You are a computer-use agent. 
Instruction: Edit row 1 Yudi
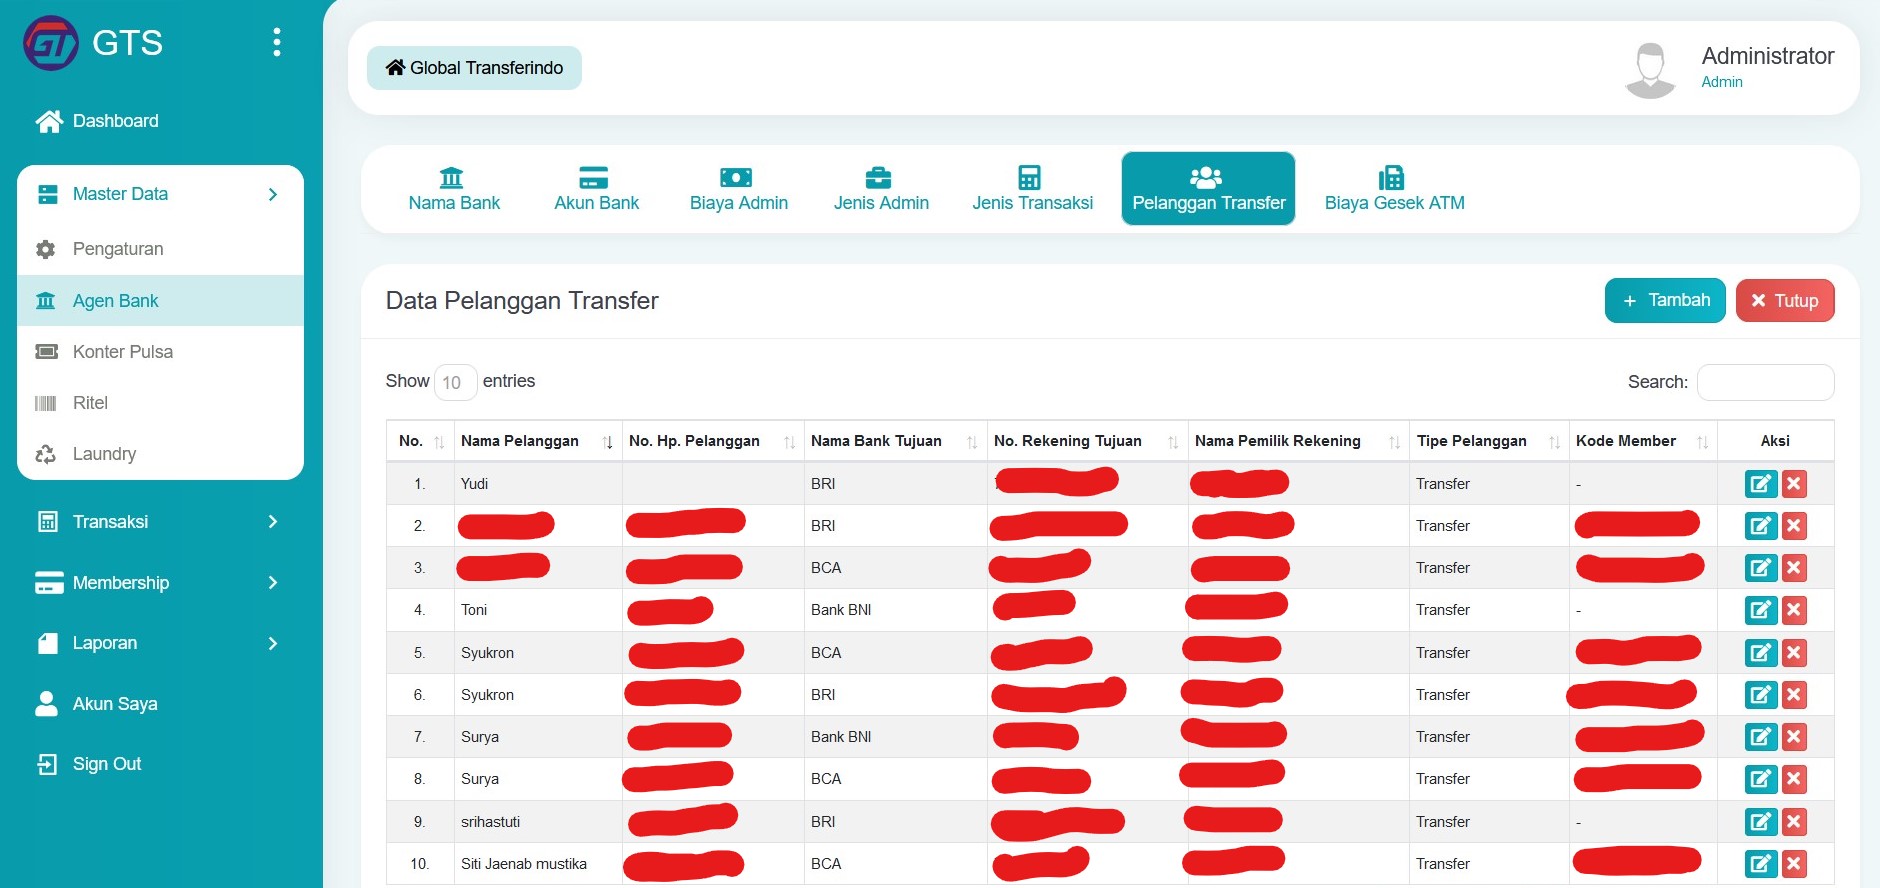[1761, 484]
